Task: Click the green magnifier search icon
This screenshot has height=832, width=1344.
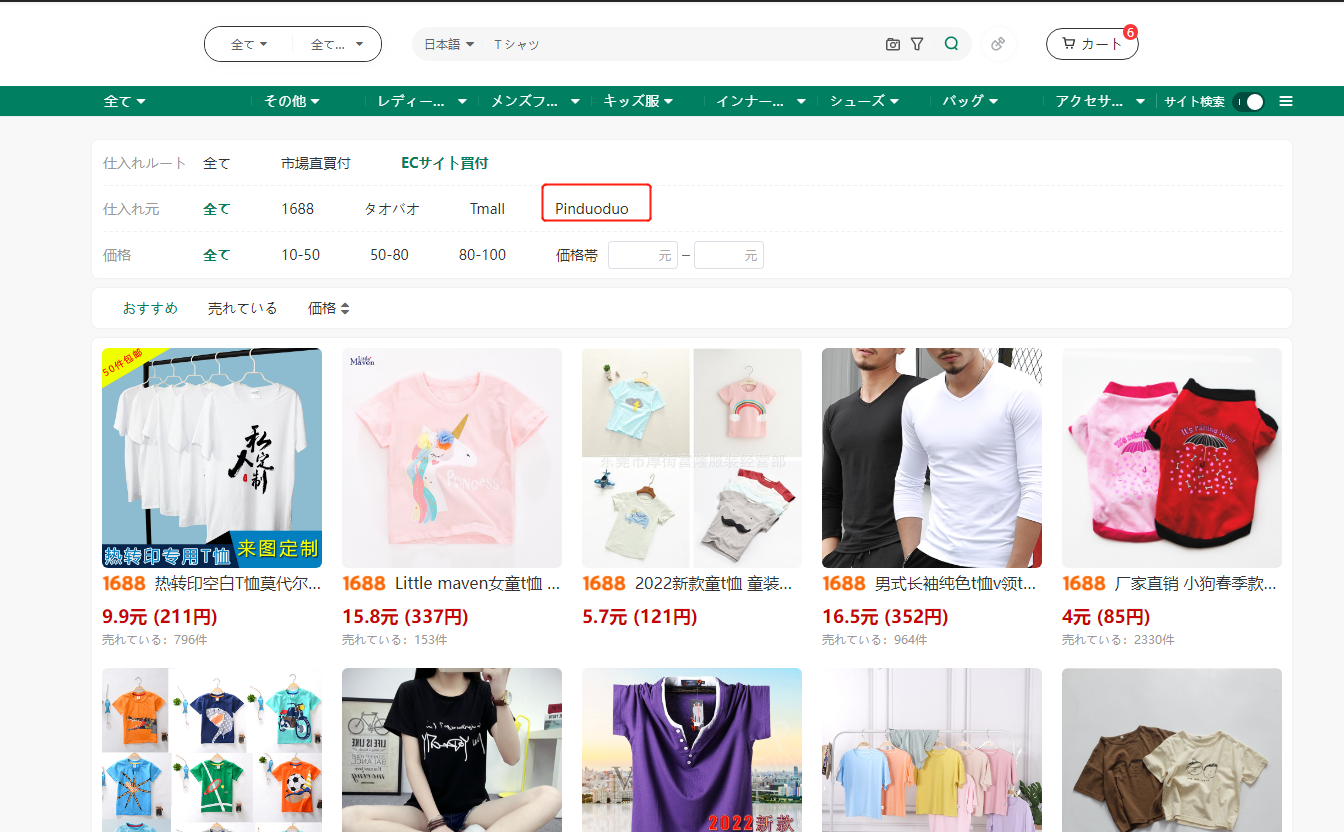Action: pos(951,44)
